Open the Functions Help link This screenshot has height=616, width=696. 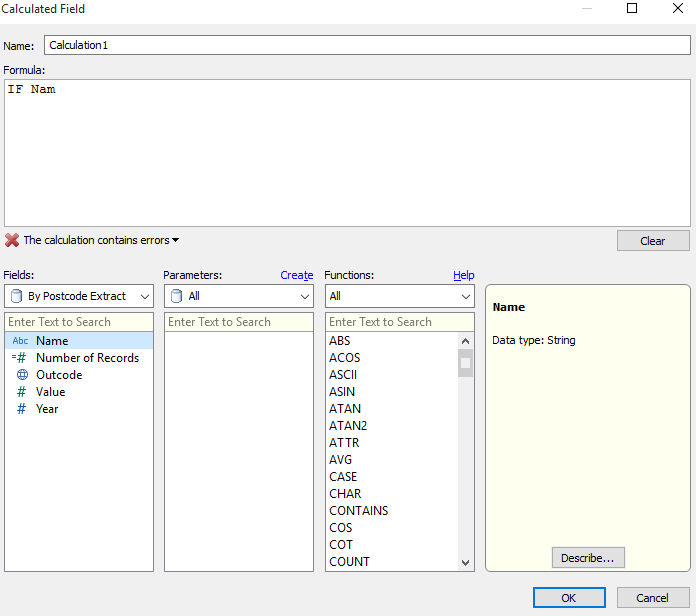click(463, 275)
